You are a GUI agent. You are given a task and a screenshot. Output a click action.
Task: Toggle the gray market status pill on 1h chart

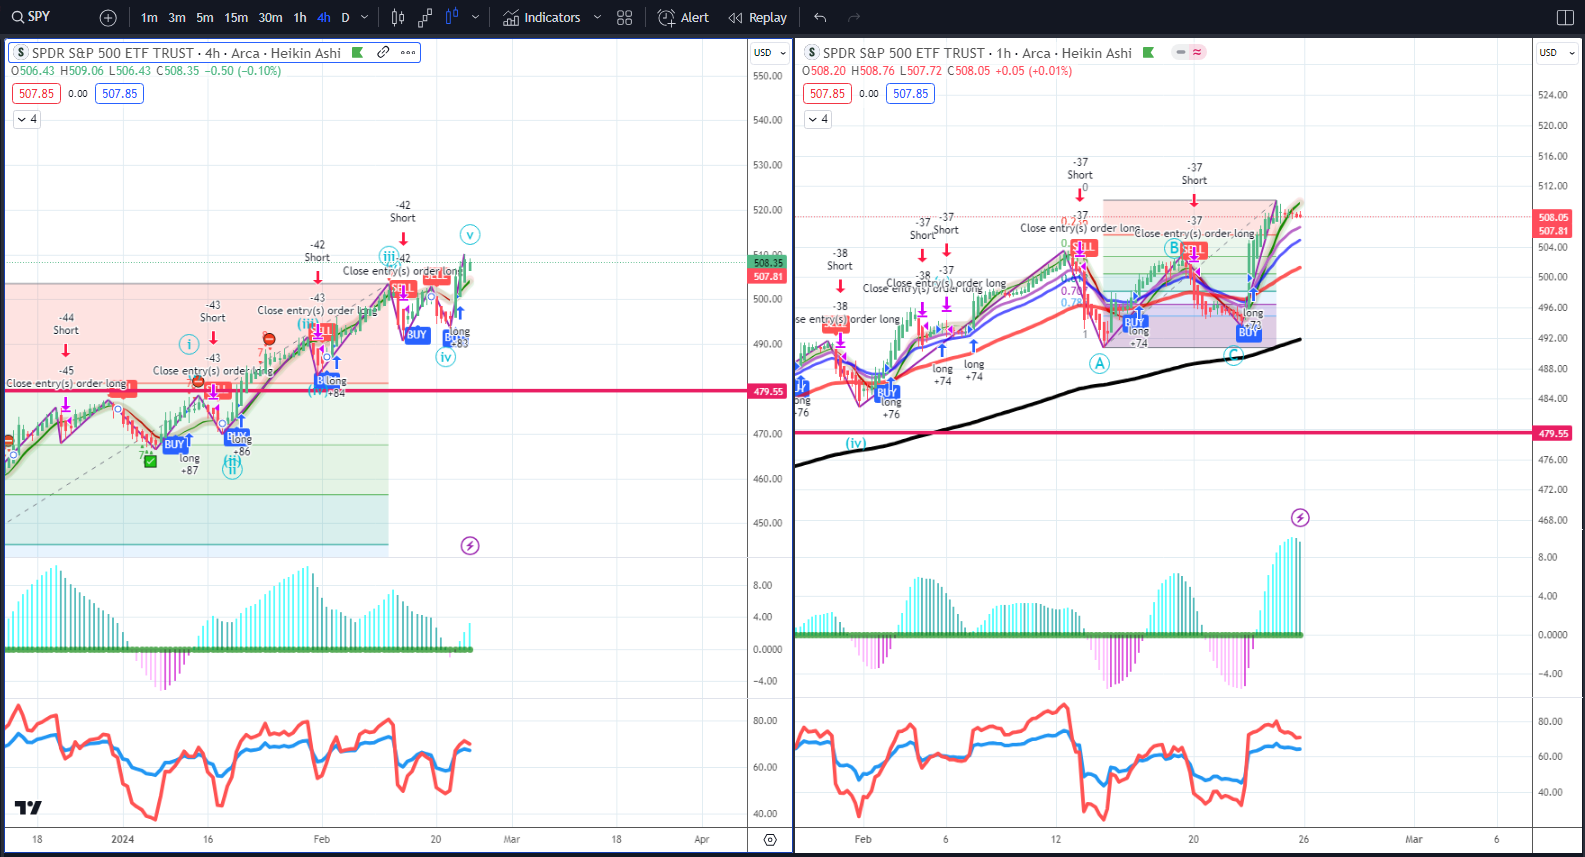[1180, 52]
